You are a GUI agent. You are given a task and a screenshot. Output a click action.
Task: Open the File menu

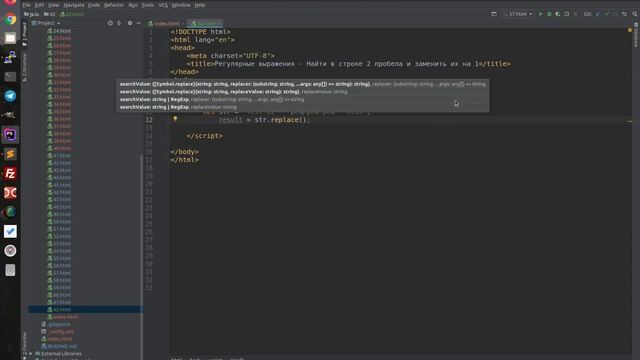coord(27,5)
